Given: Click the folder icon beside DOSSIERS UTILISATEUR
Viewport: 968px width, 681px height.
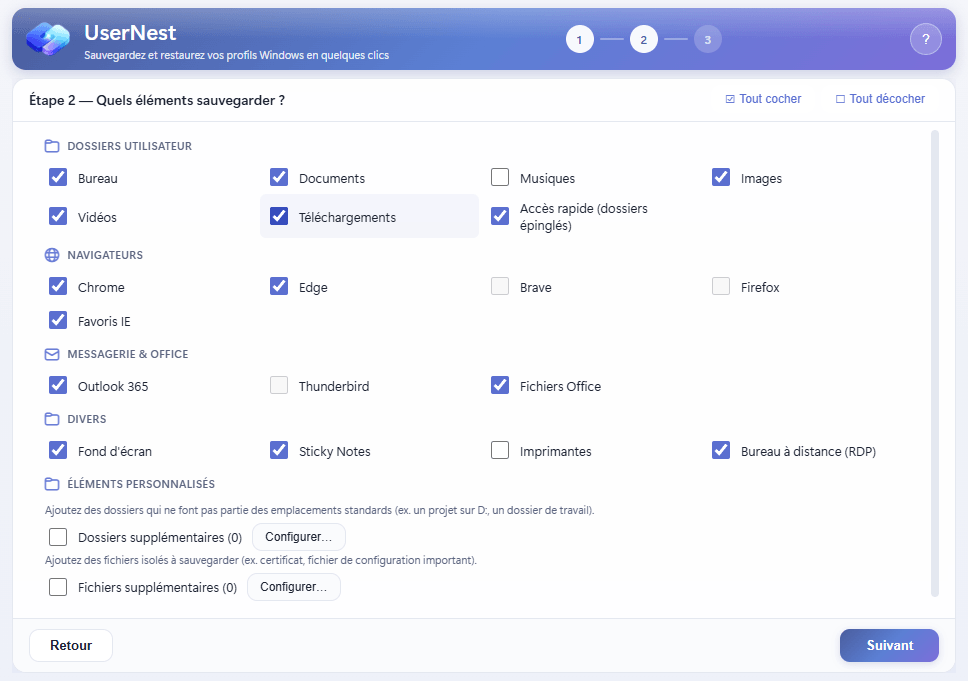Looking at the screenshot, I should 51,145.
